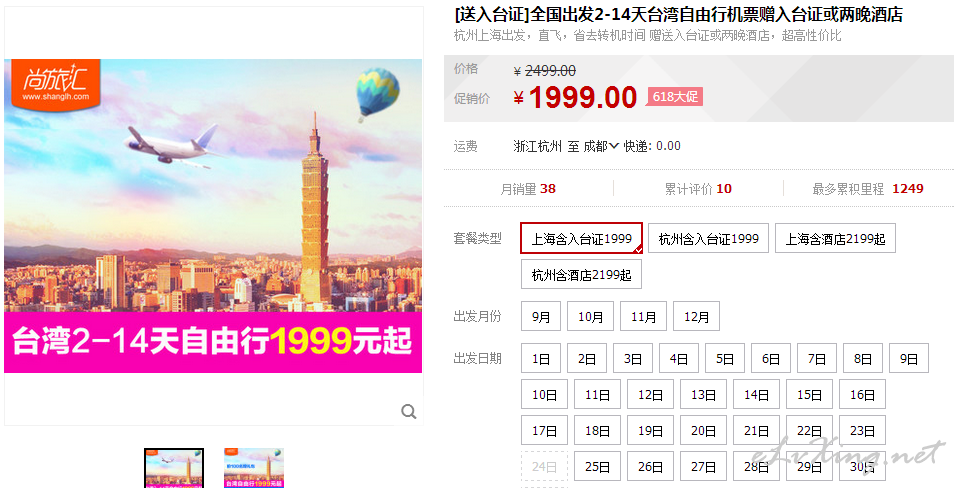Pick departure date 9日
956x488 pixels.
click(908, 359)
